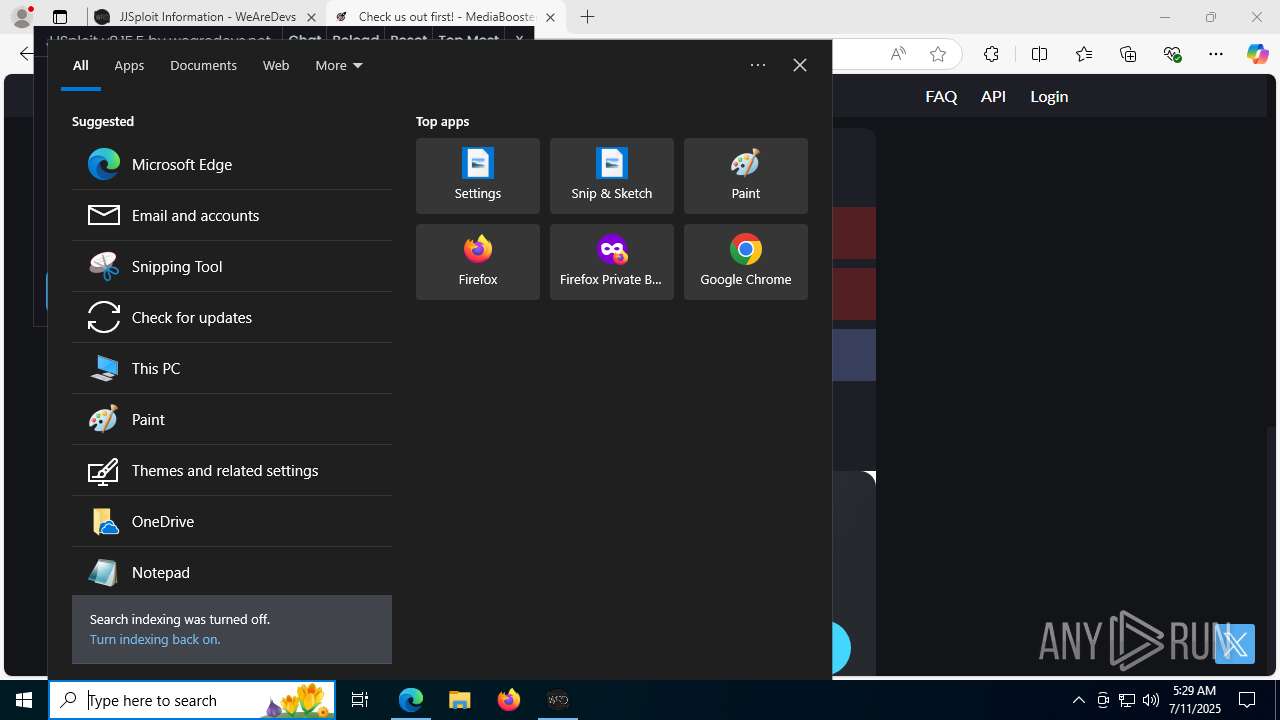Screen dimensions: 1280x720
Task: Click the Type here to search box
Action: coord(192,700)
